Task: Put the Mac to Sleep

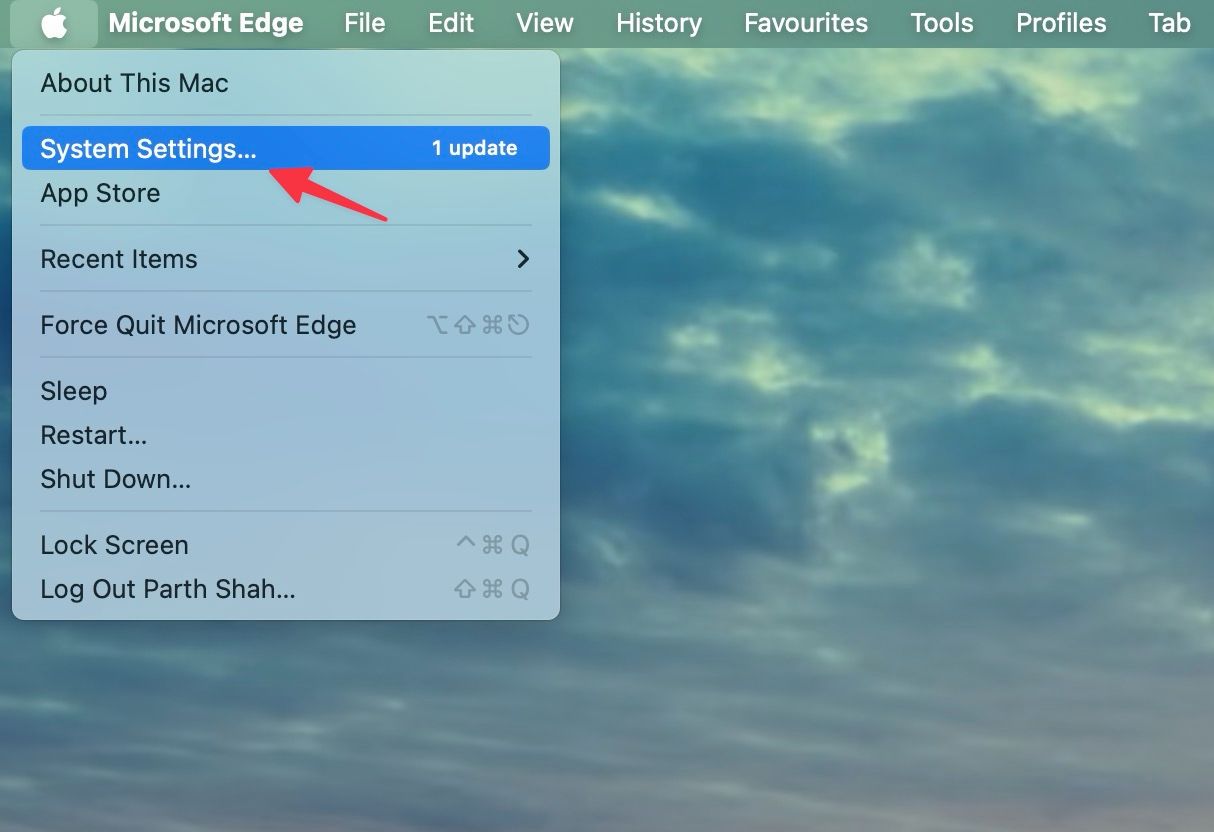Action: pyautogui.click(x=73, y=390)
